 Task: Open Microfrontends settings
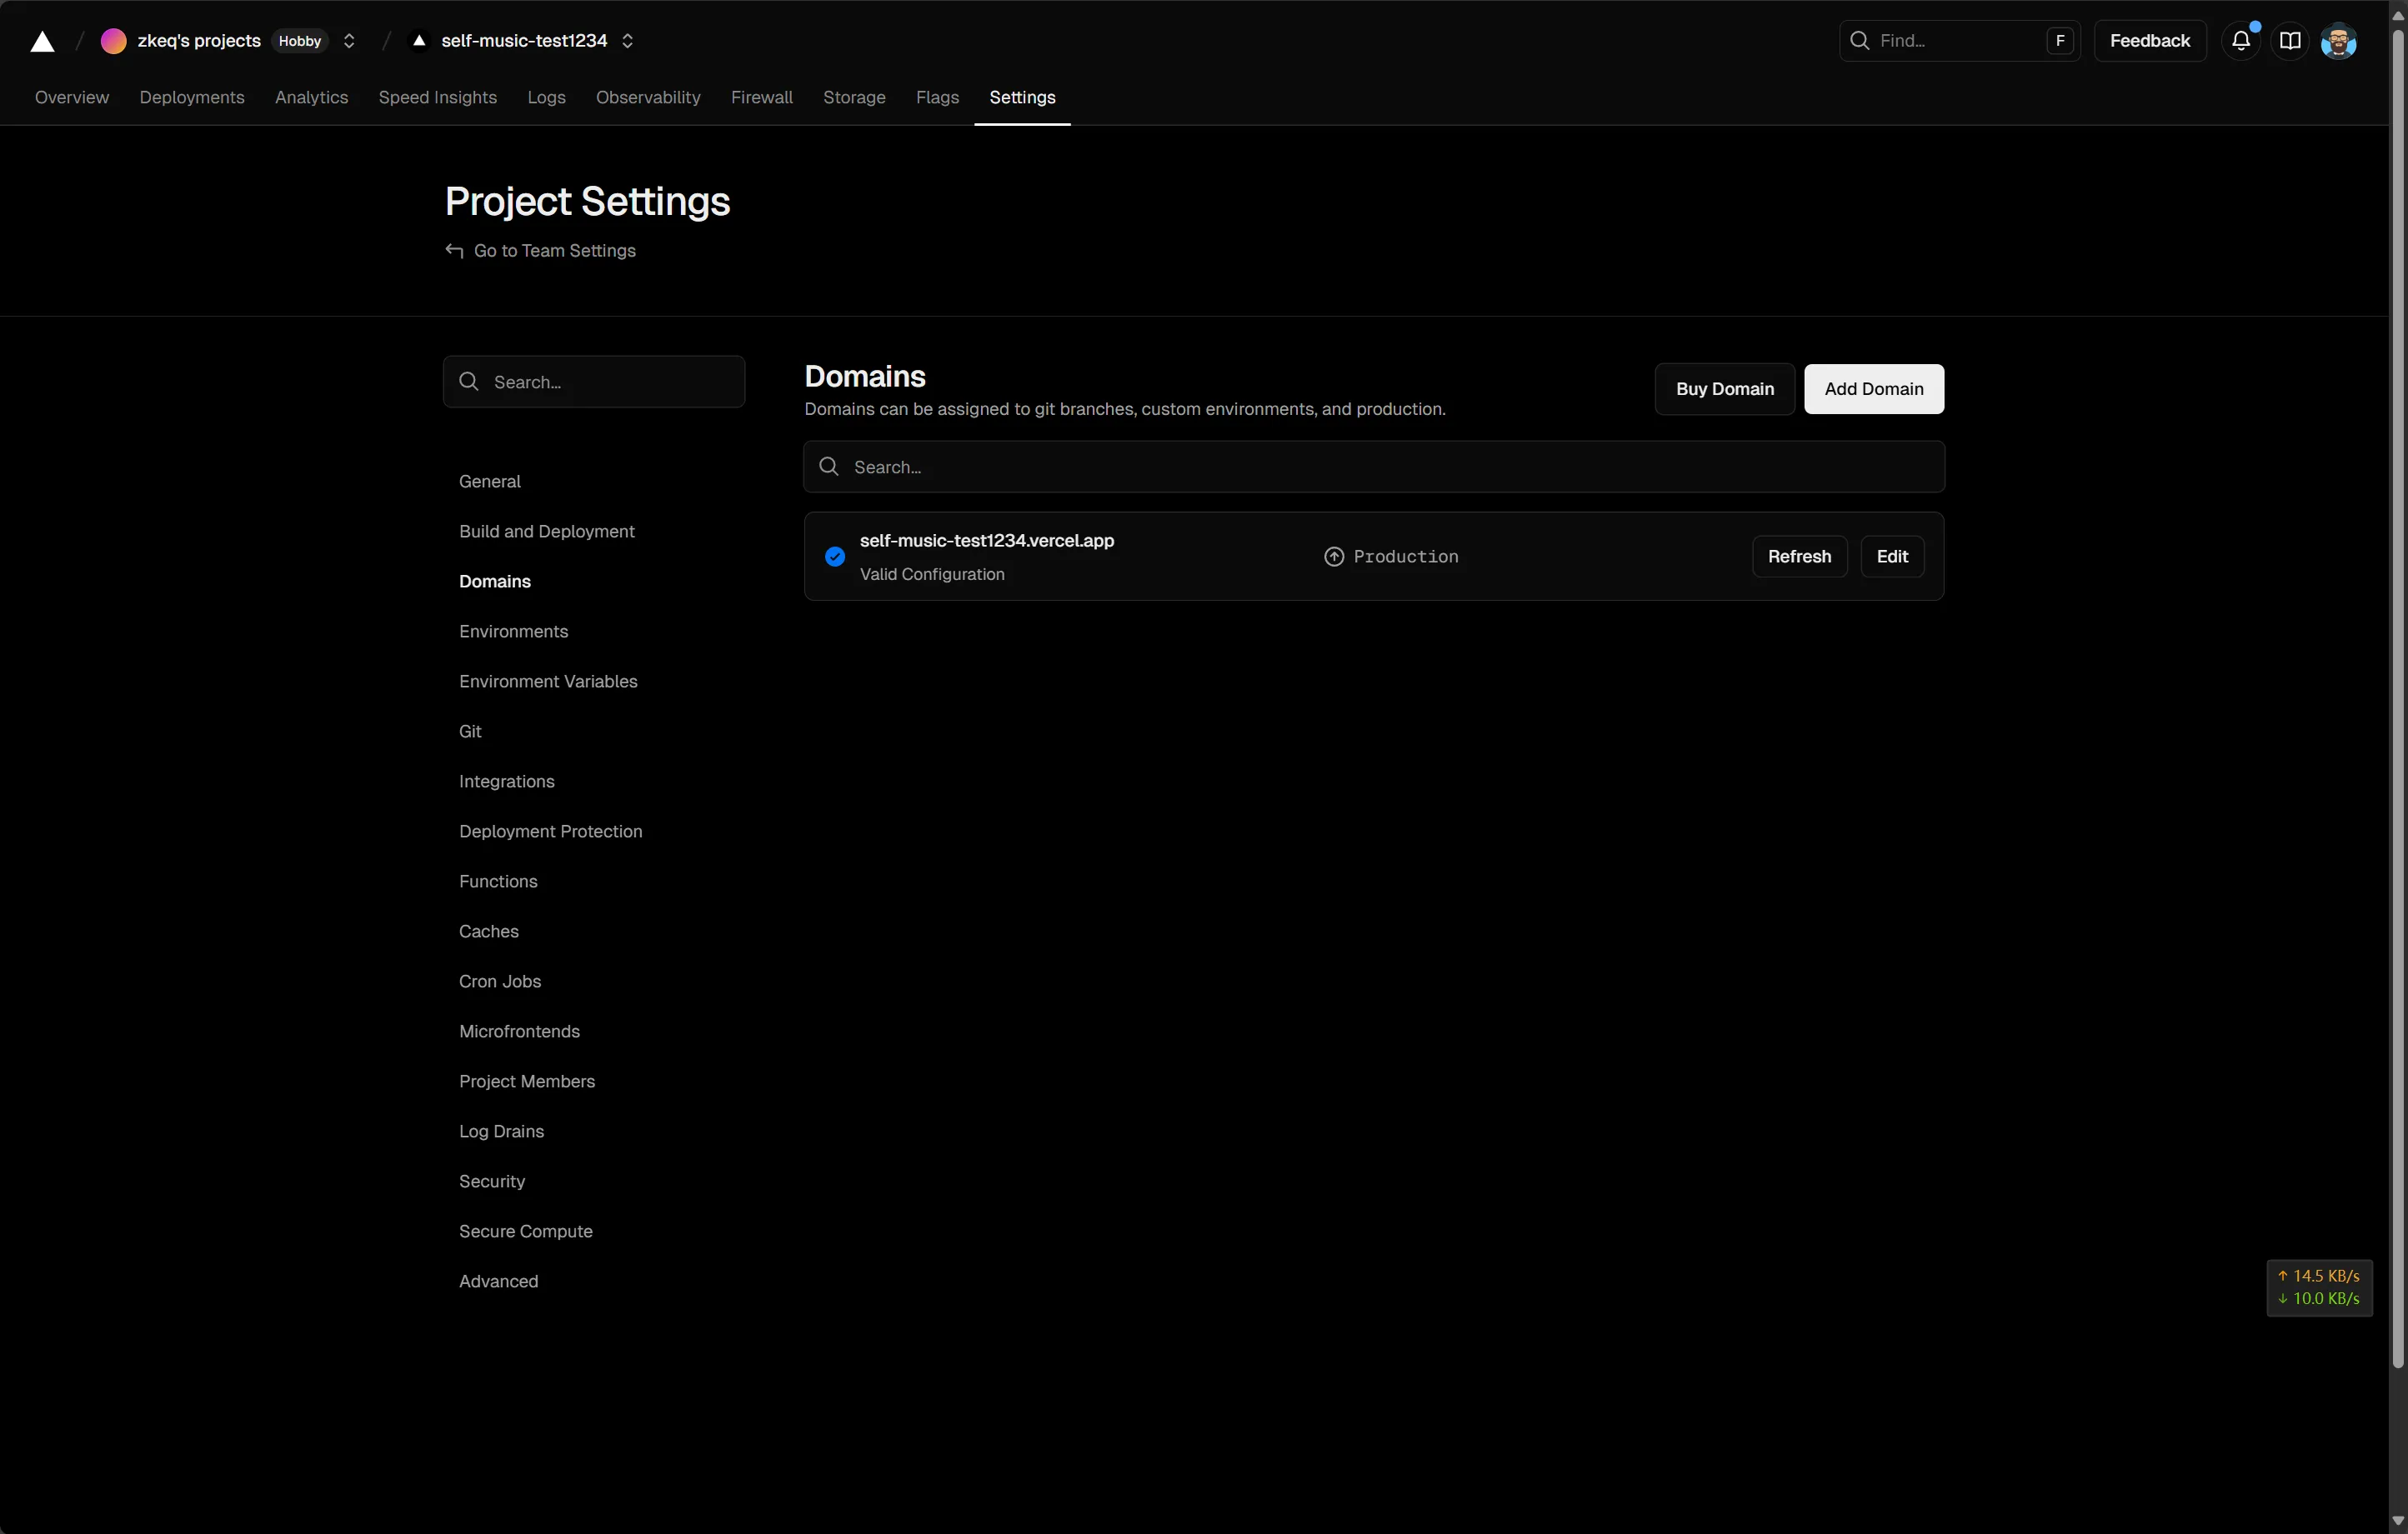coord(519,1031)
